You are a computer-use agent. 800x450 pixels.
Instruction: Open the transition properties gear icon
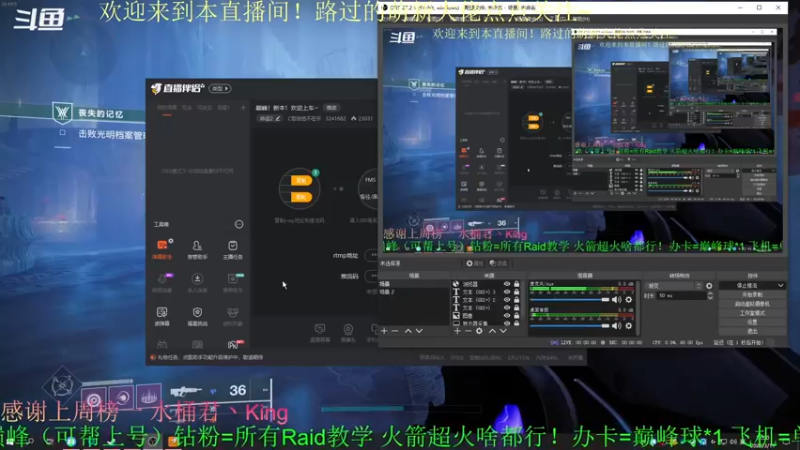(x=709, y=286)
